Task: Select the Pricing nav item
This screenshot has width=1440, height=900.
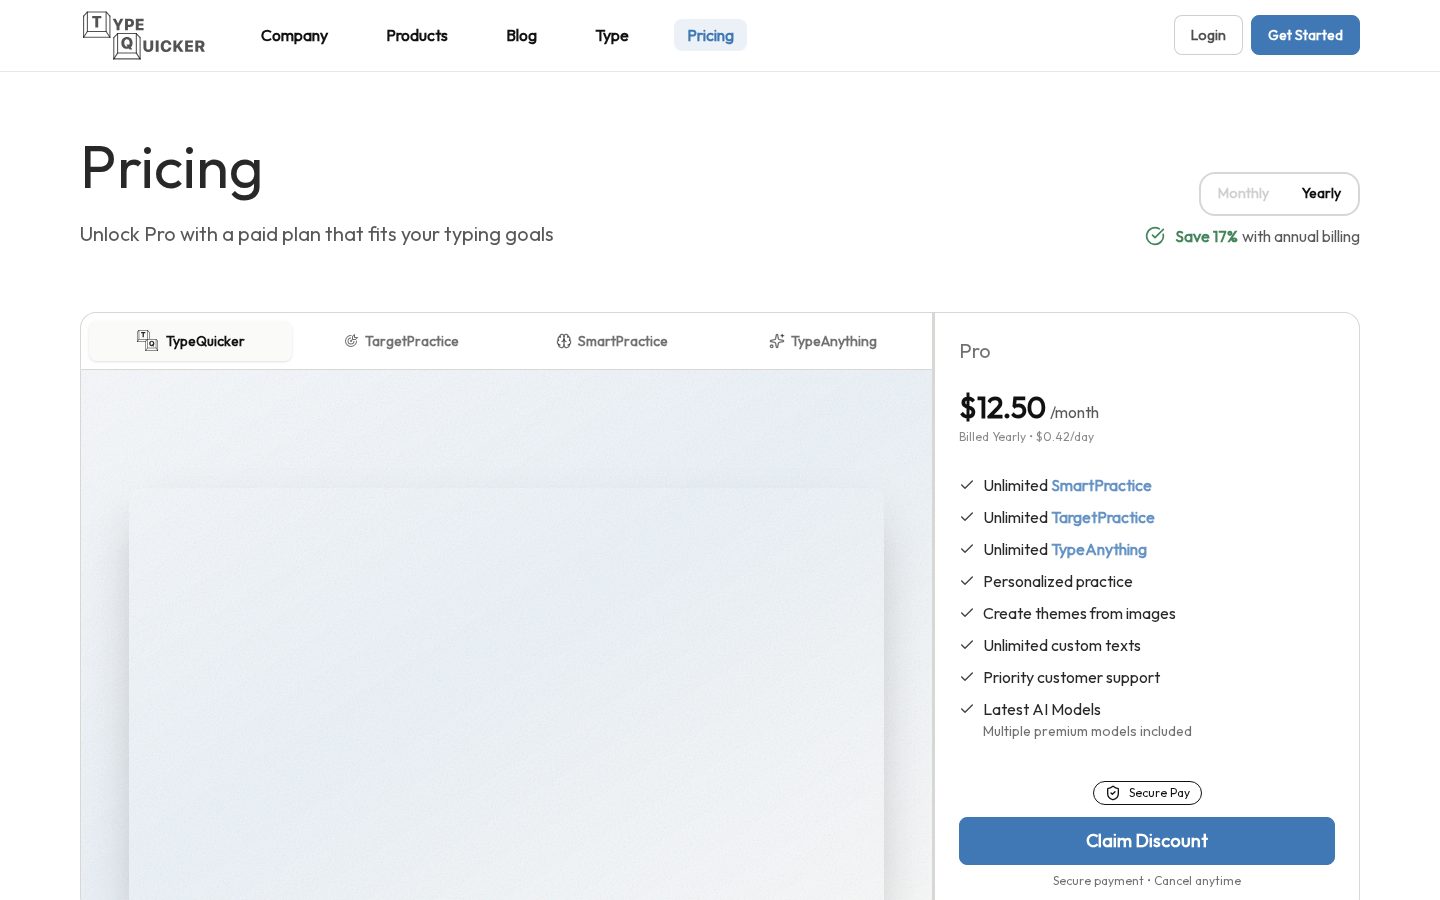Action: 710,35
